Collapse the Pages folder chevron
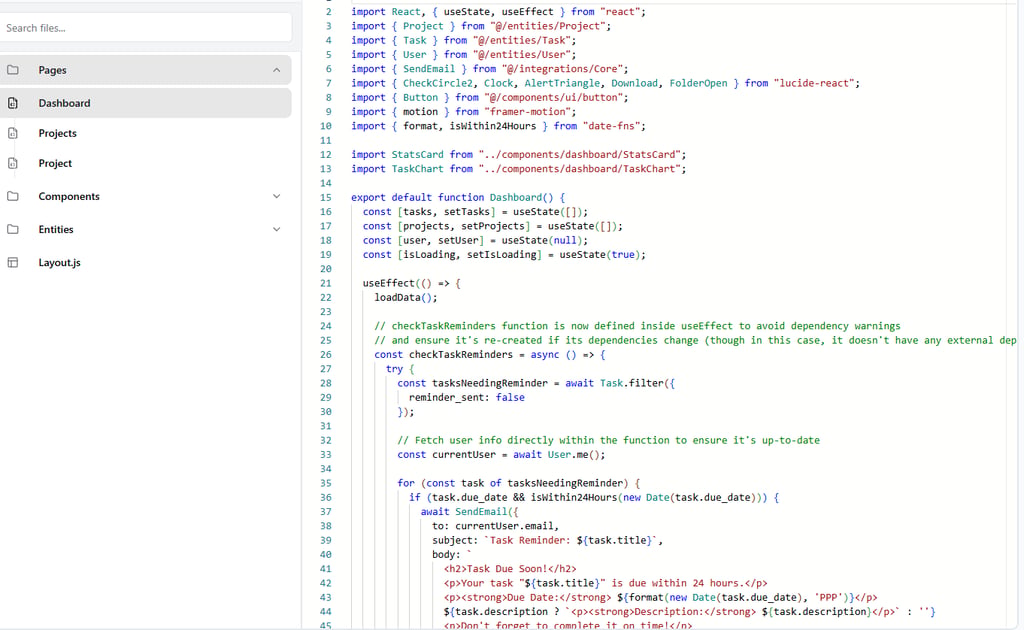The height and width of the screenshot is (630, 1024). tap(276, 70)
